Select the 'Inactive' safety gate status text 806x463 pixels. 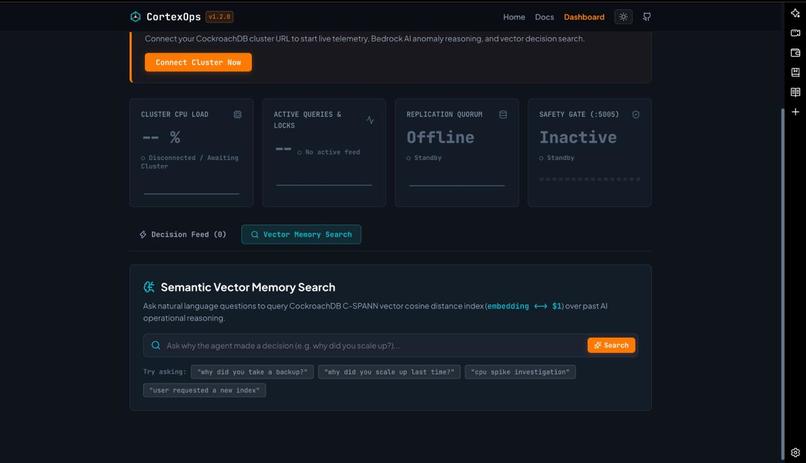[x=577, y=137]
